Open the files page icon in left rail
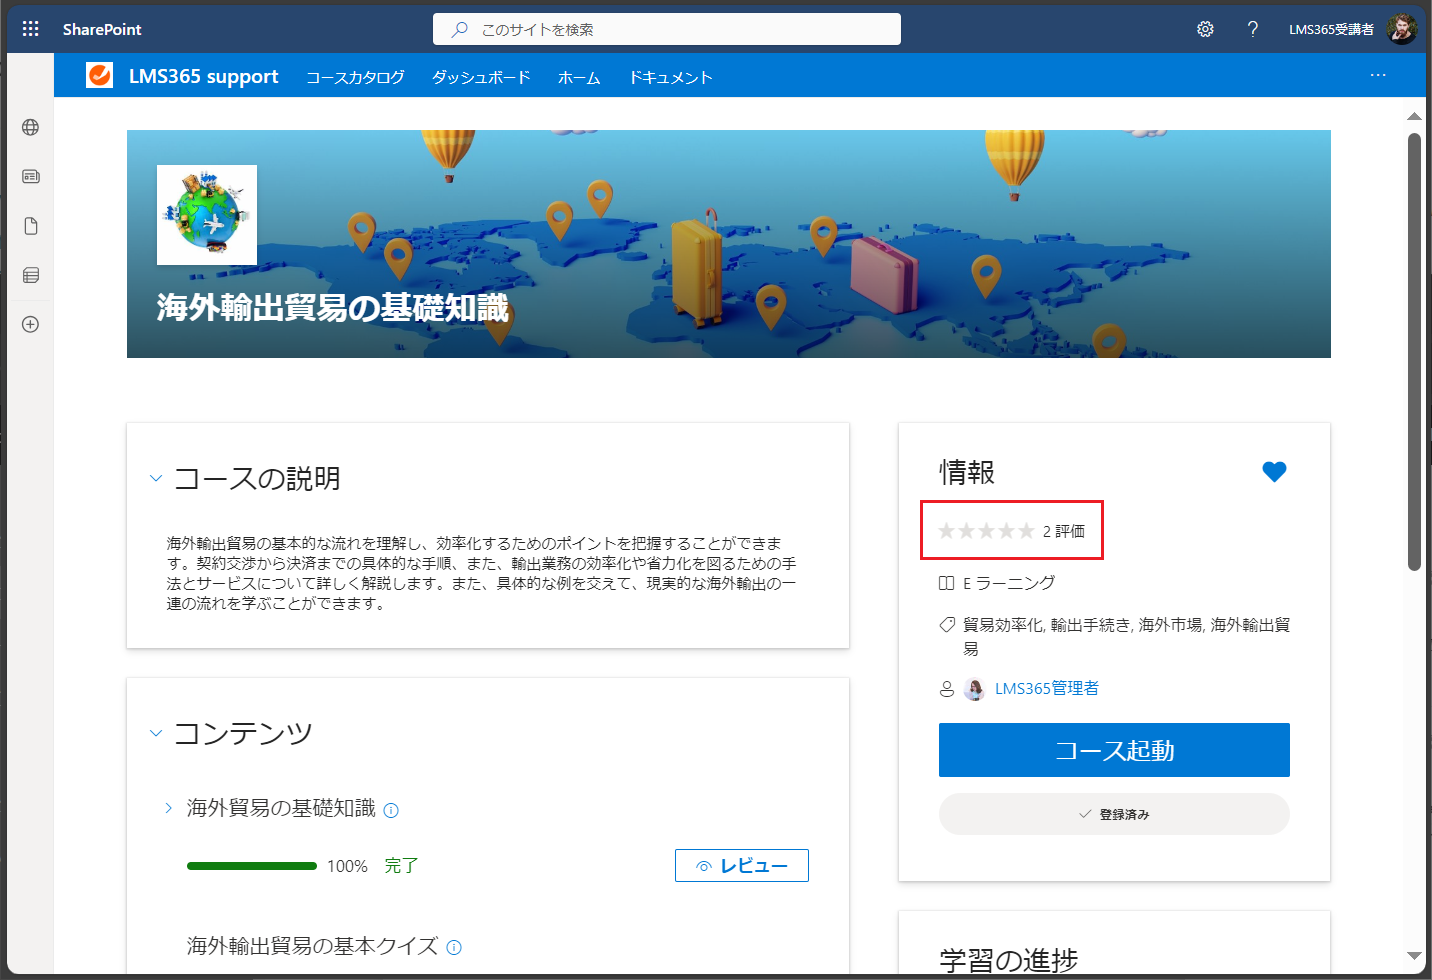The width and height of the screenshot is (1432, 980). point(31,226)
